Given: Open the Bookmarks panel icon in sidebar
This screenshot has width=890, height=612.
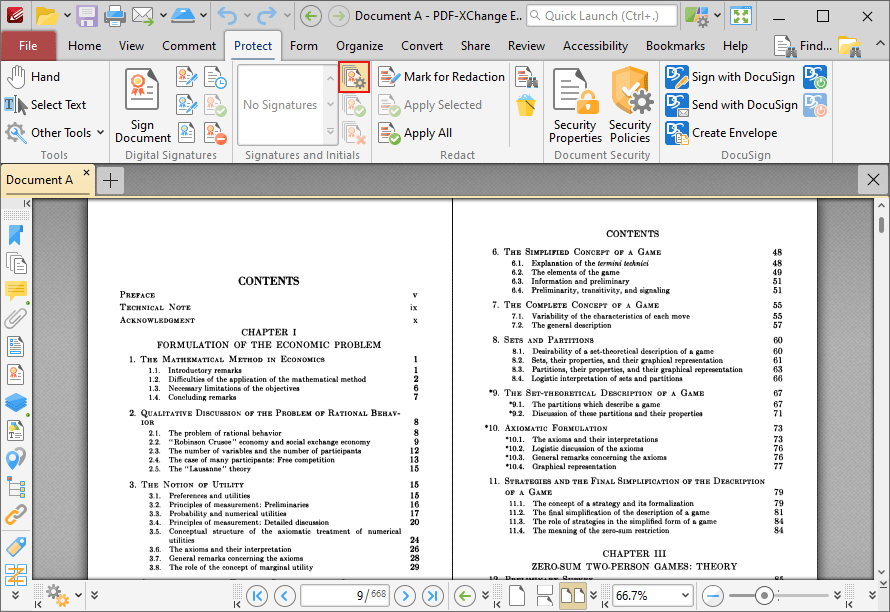Looking at the screenshot, I should (x=14, y=234).
